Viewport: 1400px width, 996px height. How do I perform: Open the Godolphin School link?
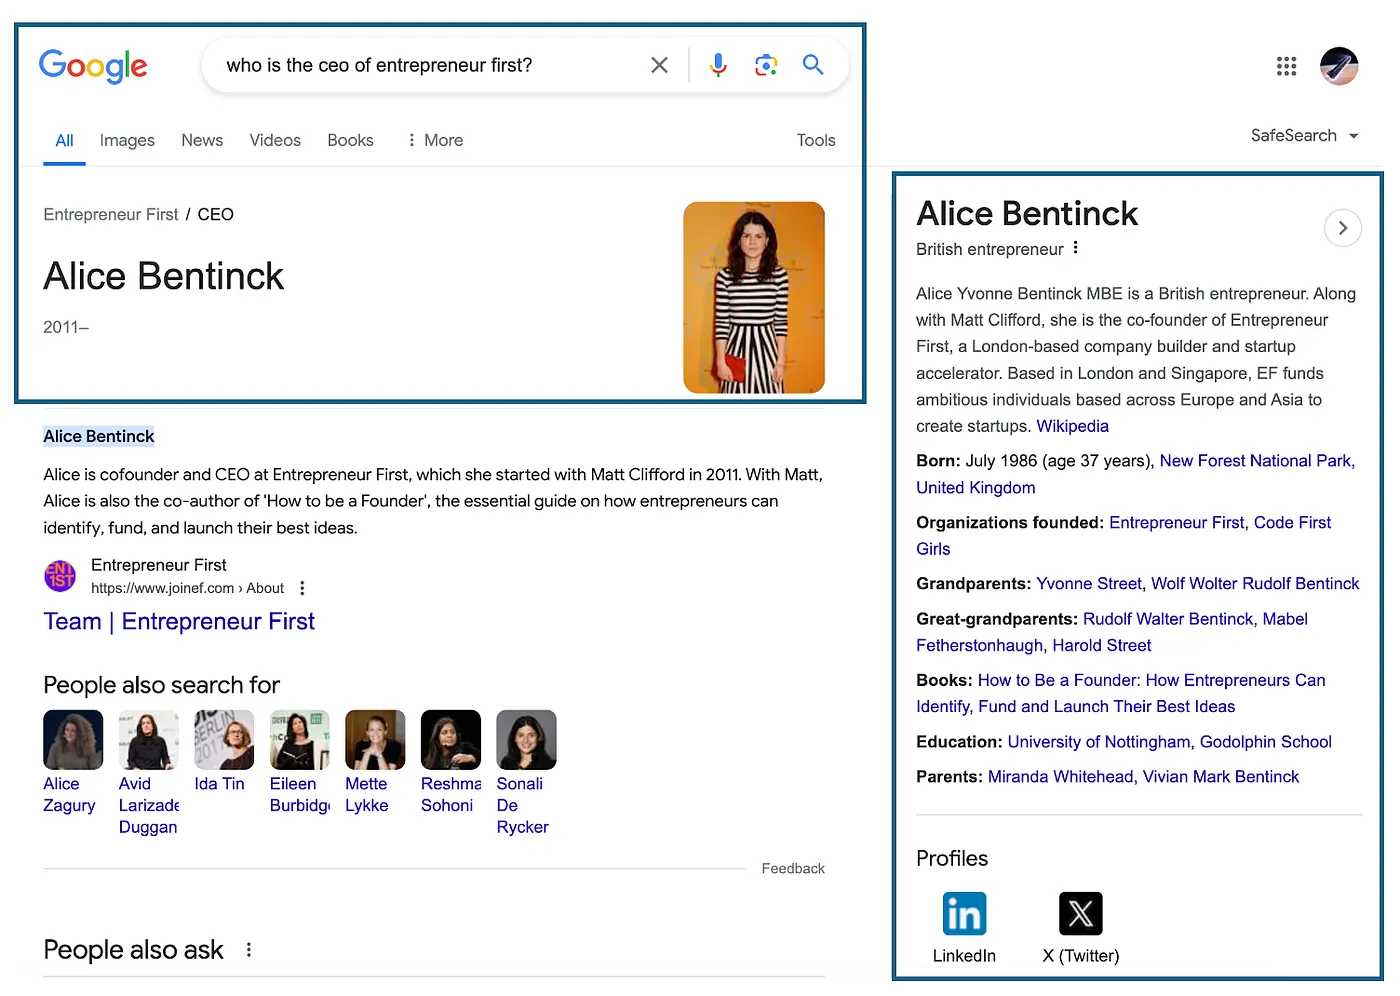point(1266,742)
